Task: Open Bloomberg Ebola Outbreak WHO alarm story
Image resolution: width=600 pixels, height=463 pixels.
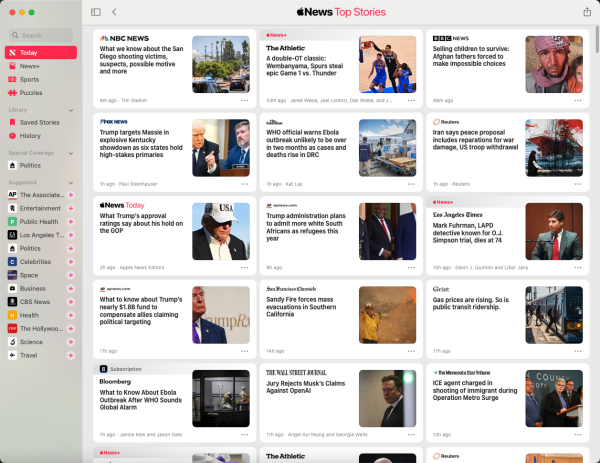Action: pos(140,400)
